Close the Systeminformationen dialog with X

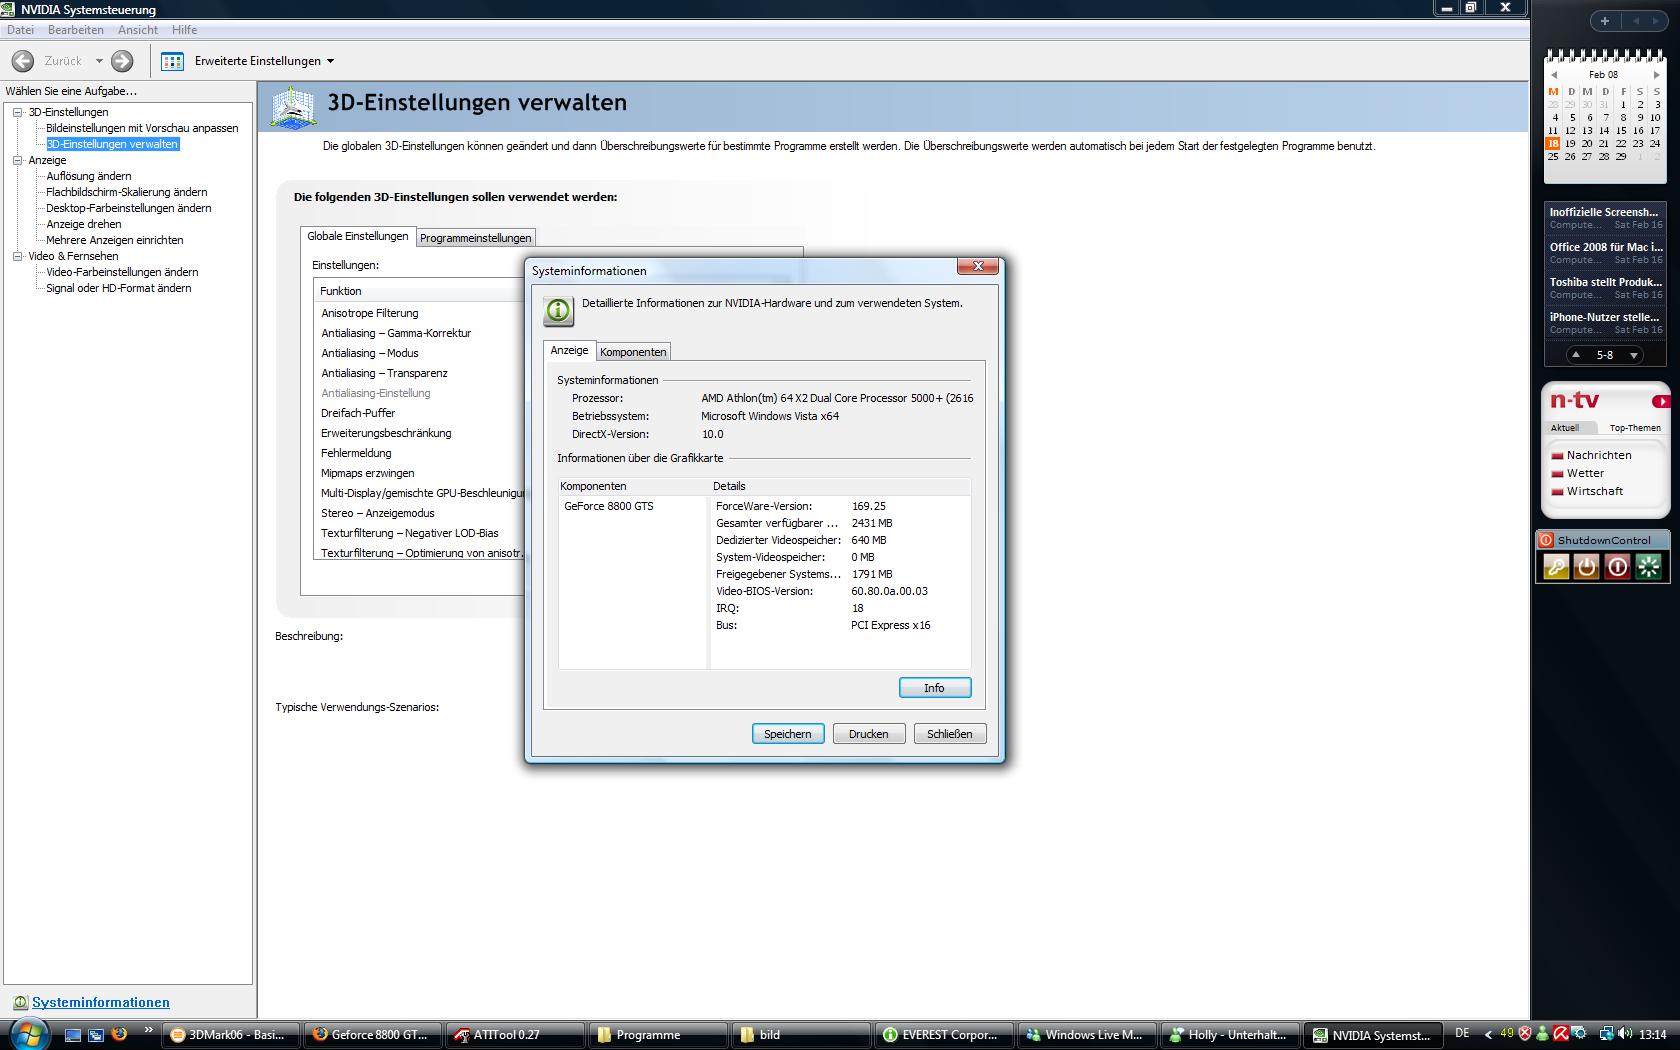978,266
